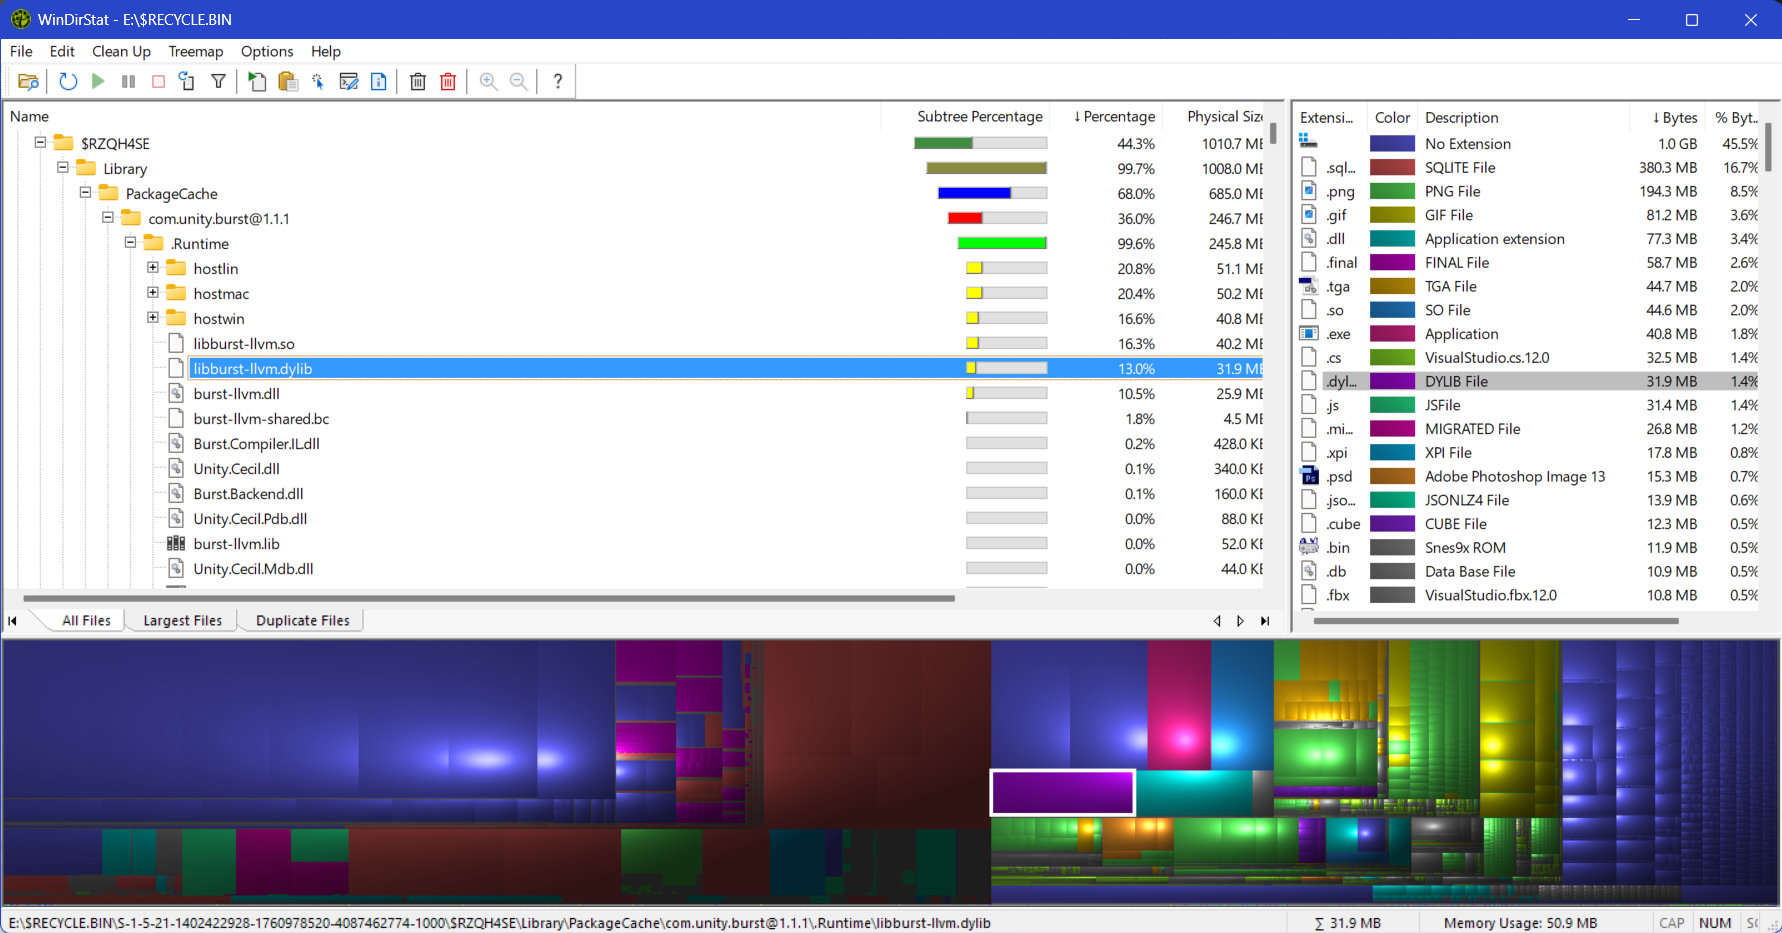Viewport: 1782px width, 933px height.
Task: Open the File menu
Action: point(21,51)
